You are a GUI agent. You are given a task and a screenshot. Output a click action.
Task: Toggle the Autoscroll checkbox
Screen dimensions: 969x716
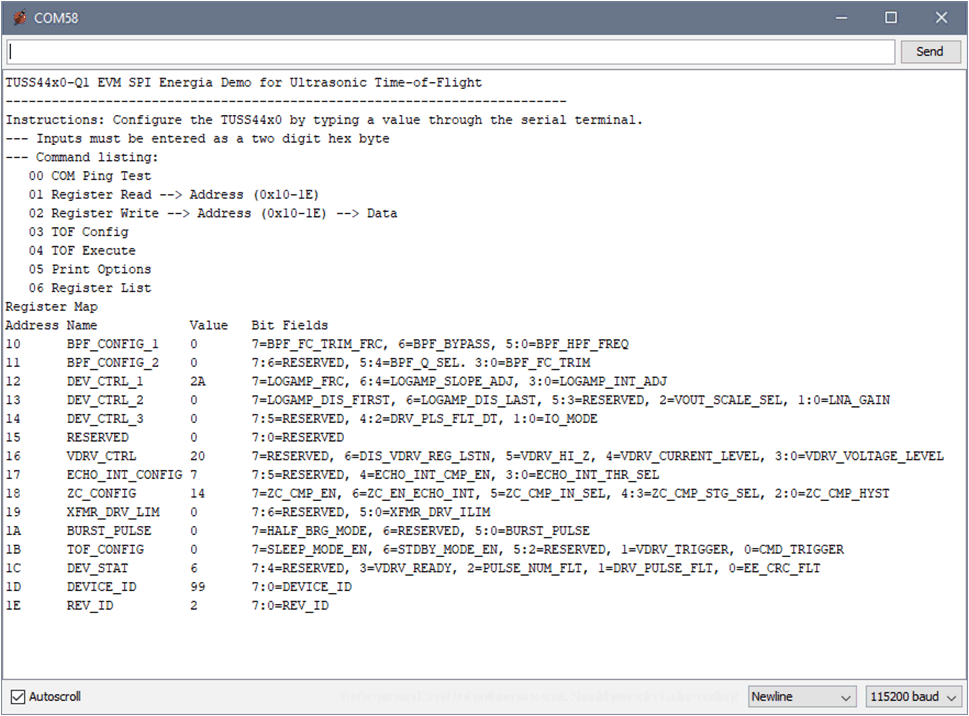18,696
